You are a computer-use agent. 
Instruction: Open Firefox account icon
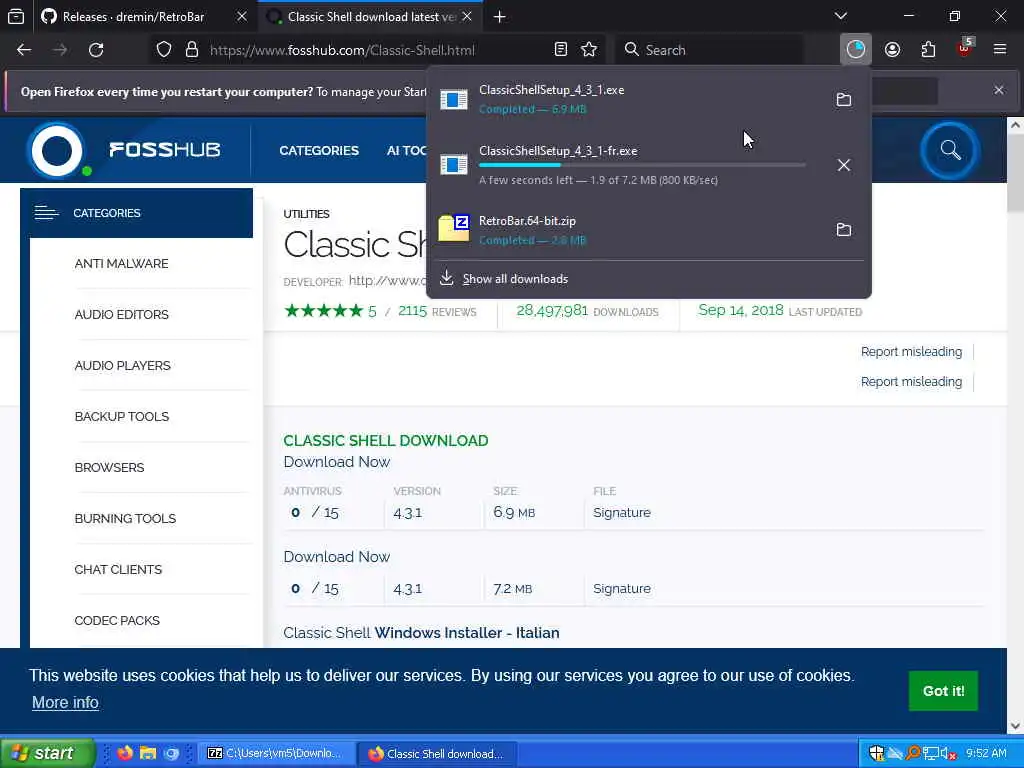click(892, 50)
